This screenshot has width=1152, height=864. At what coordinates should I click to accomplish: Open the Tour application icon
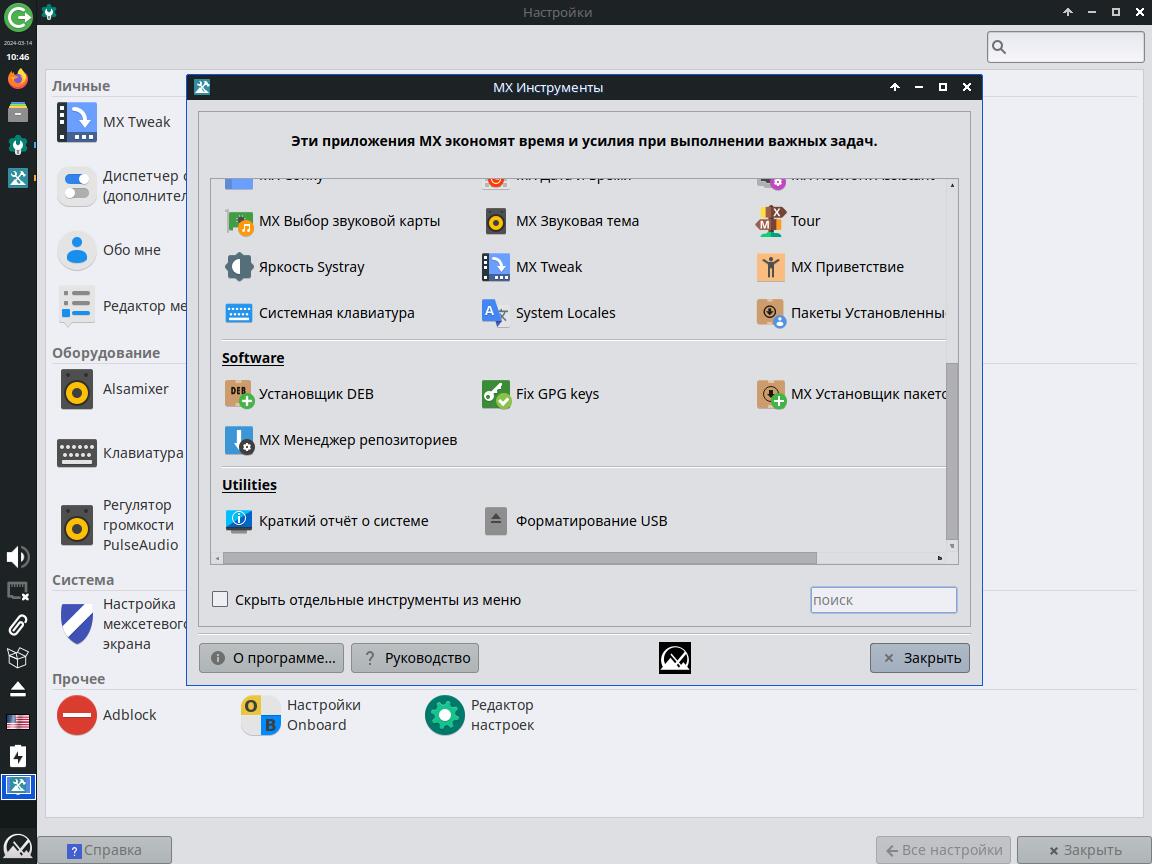pos(771,221)
